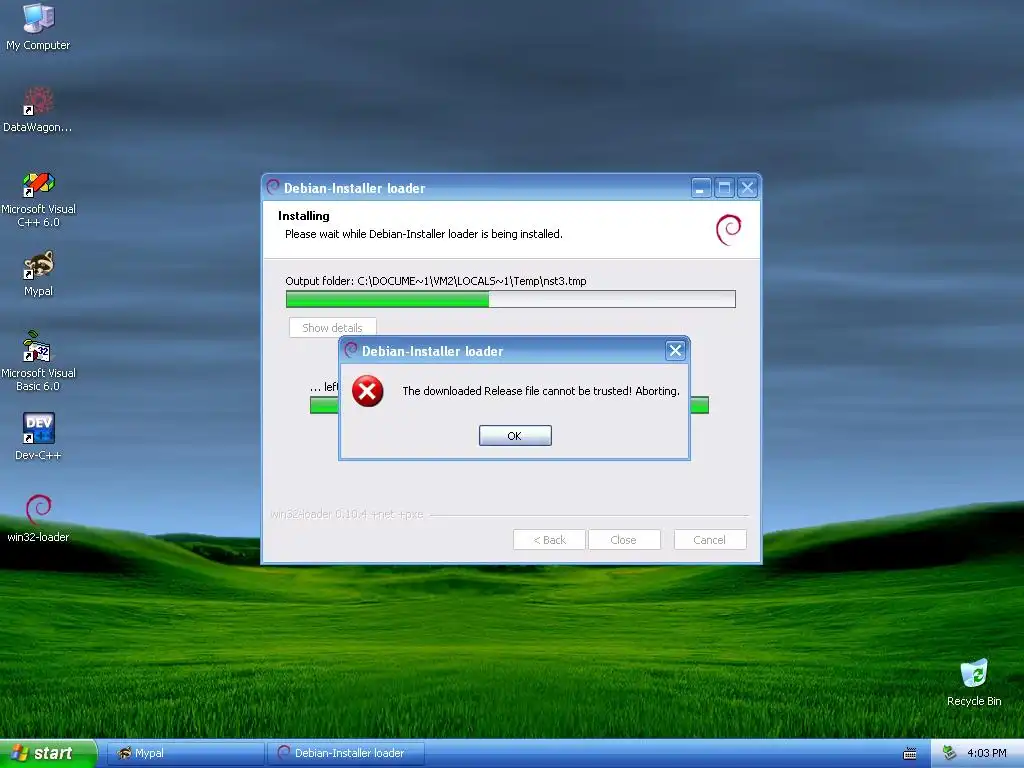Click the 4:03 PM system clock
The image size is (1024, 768).
coord(987,753)
